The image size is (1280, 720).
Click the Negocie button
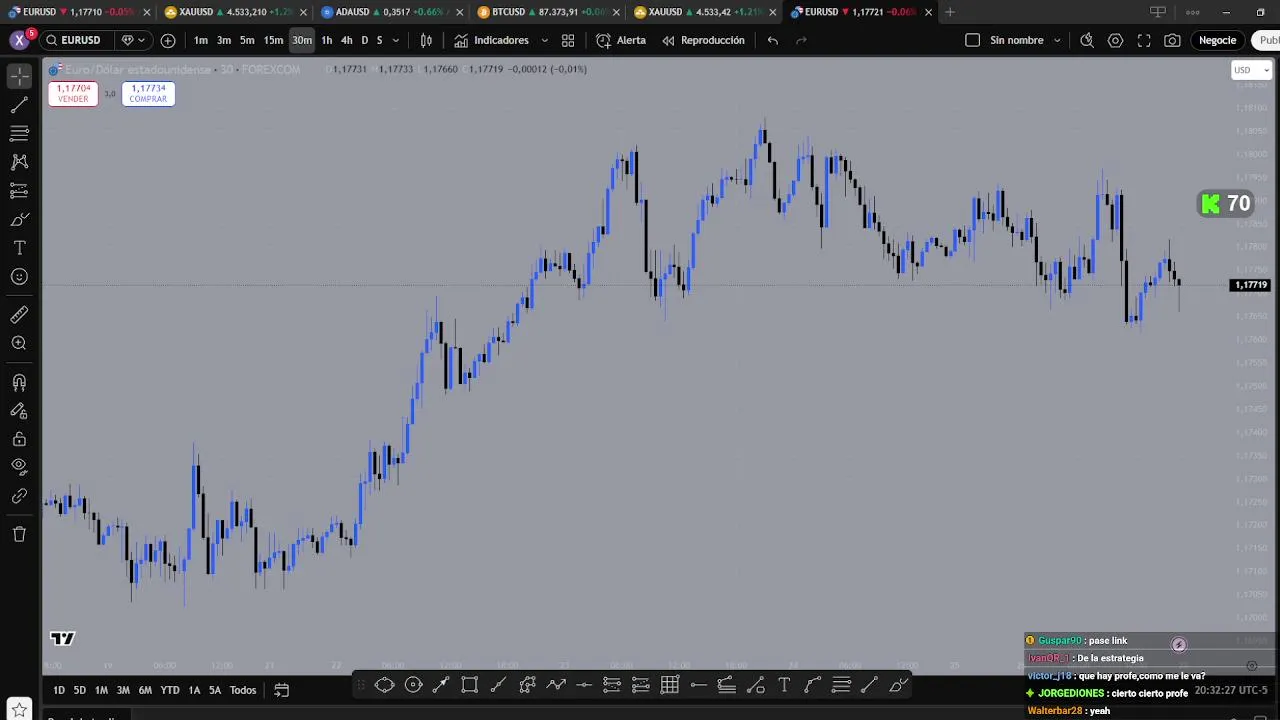(1217, 40)
